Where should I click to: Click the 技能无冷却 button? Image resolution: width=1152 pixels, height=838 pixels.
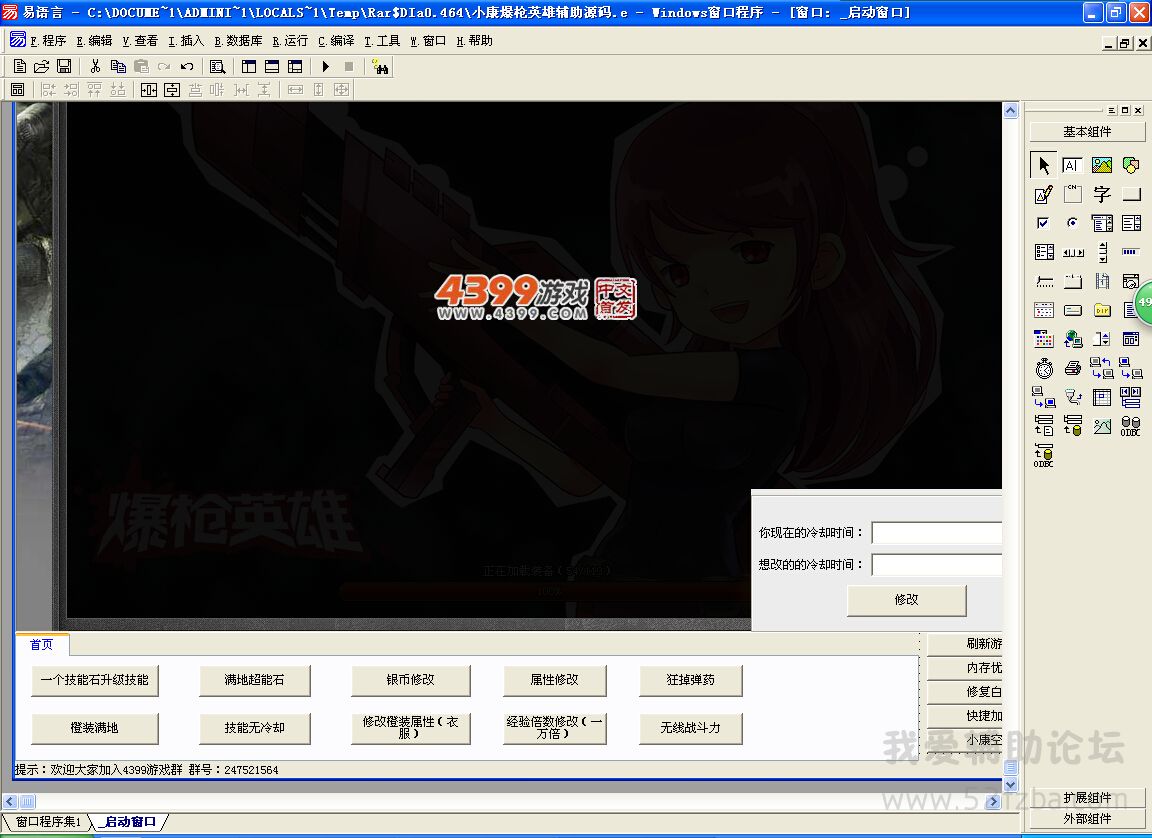tap(254, 728)
